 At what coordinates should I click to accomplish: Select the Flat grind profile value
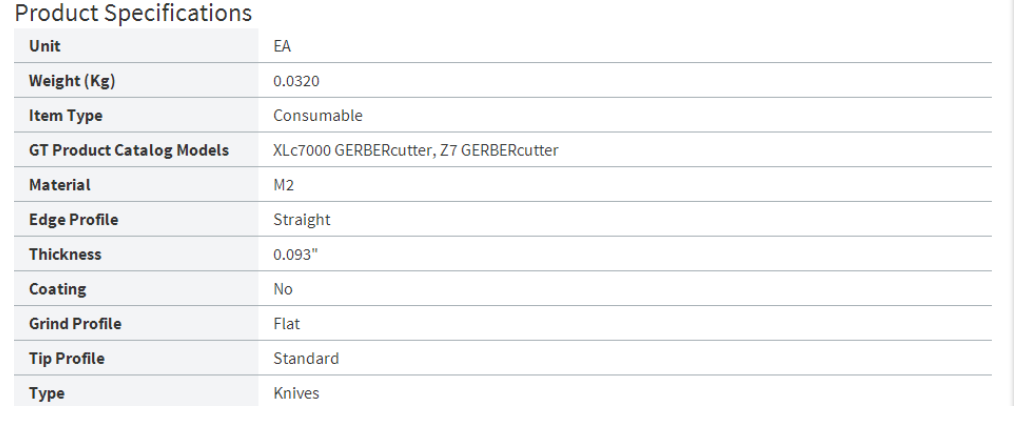287,324
